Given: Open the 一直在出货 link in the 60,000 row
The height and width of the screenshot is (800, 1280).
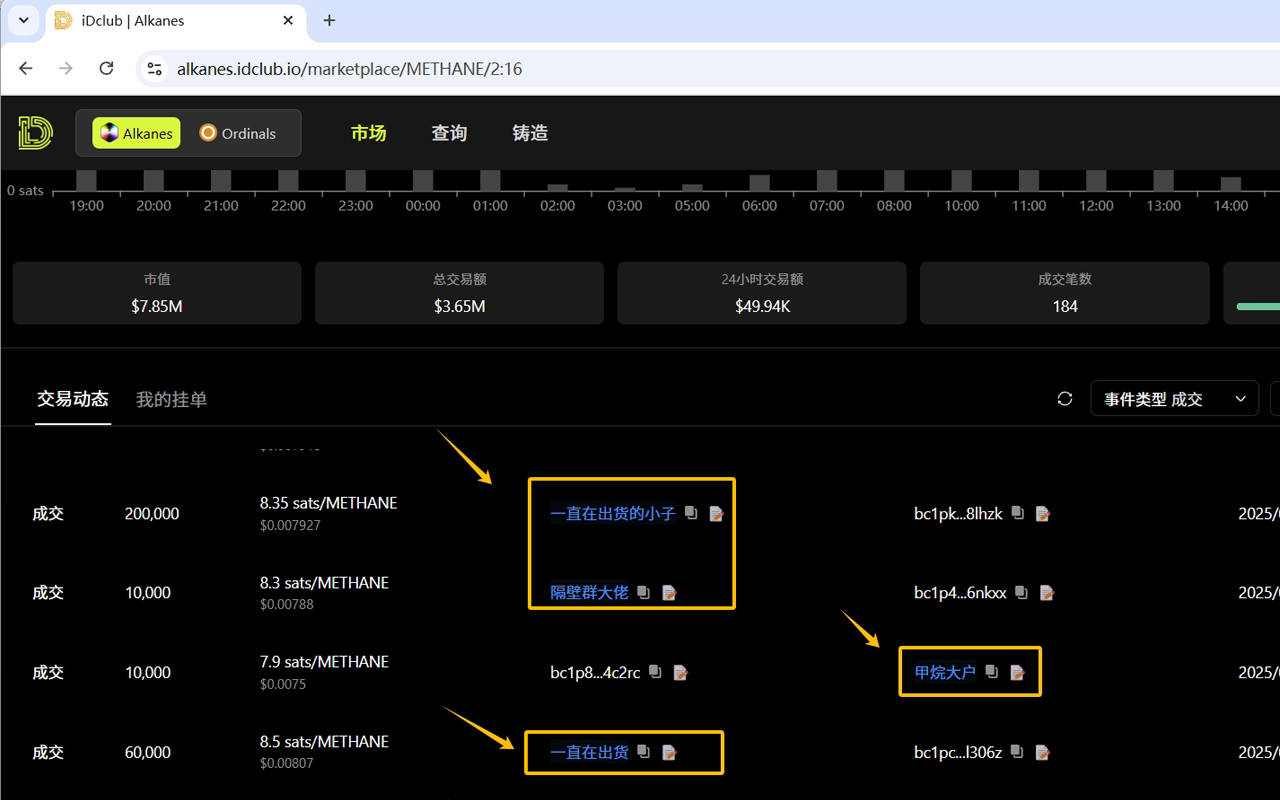Looking at the screenshot, I should coord(589,752).
